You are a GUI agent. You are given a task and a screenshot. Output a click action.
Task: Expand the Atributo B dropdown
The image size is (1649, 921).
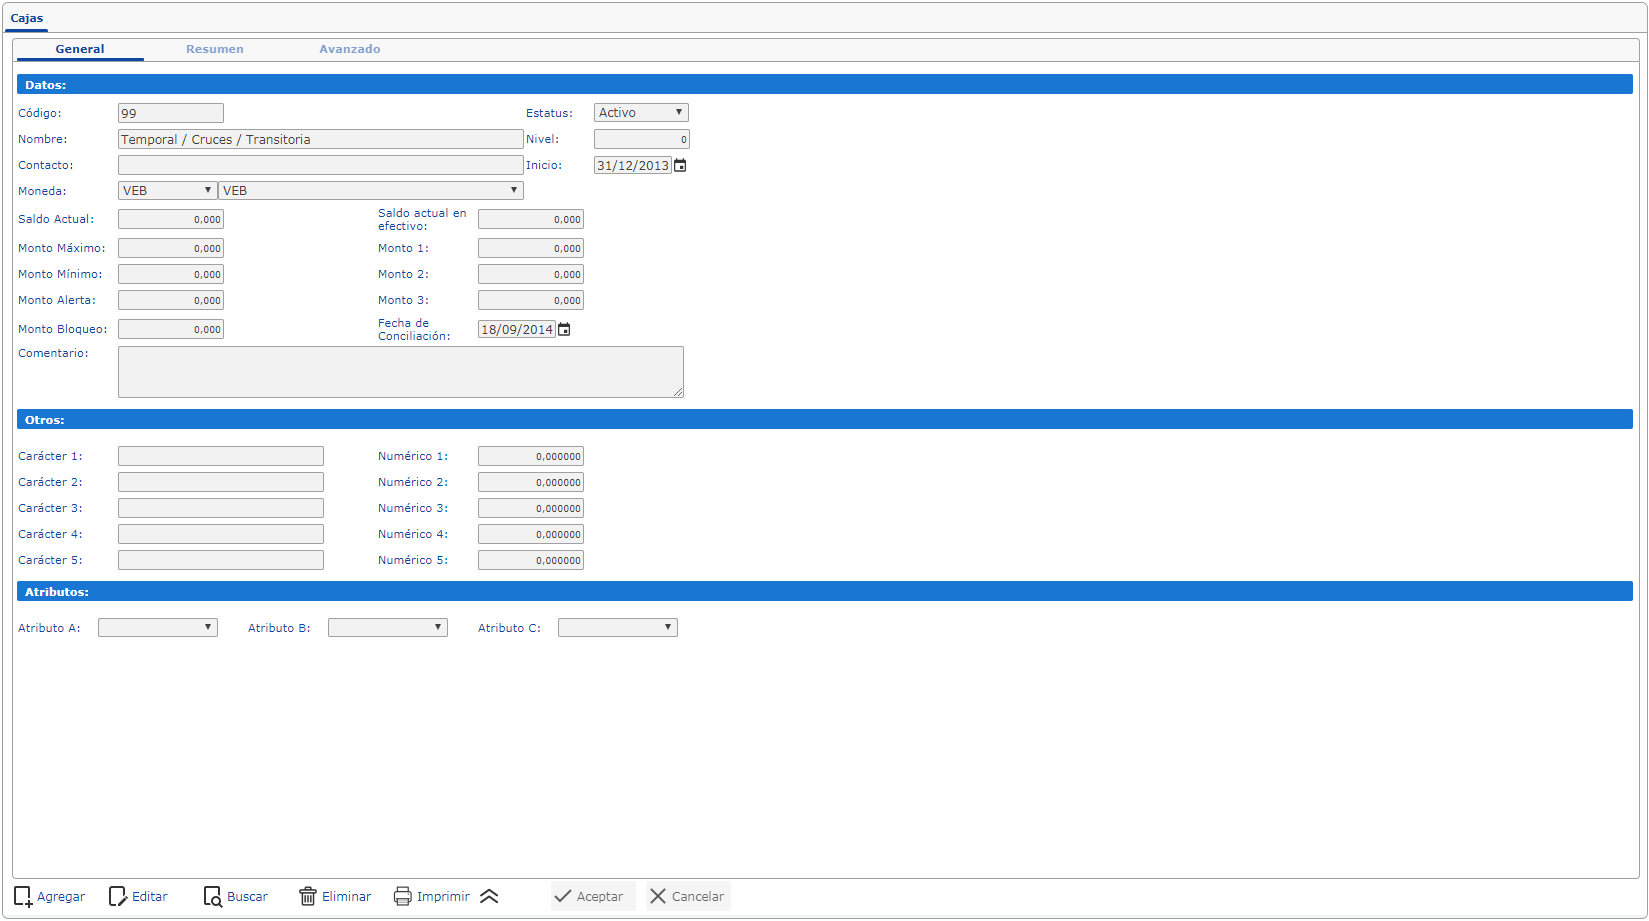click(x=388, y=628)
